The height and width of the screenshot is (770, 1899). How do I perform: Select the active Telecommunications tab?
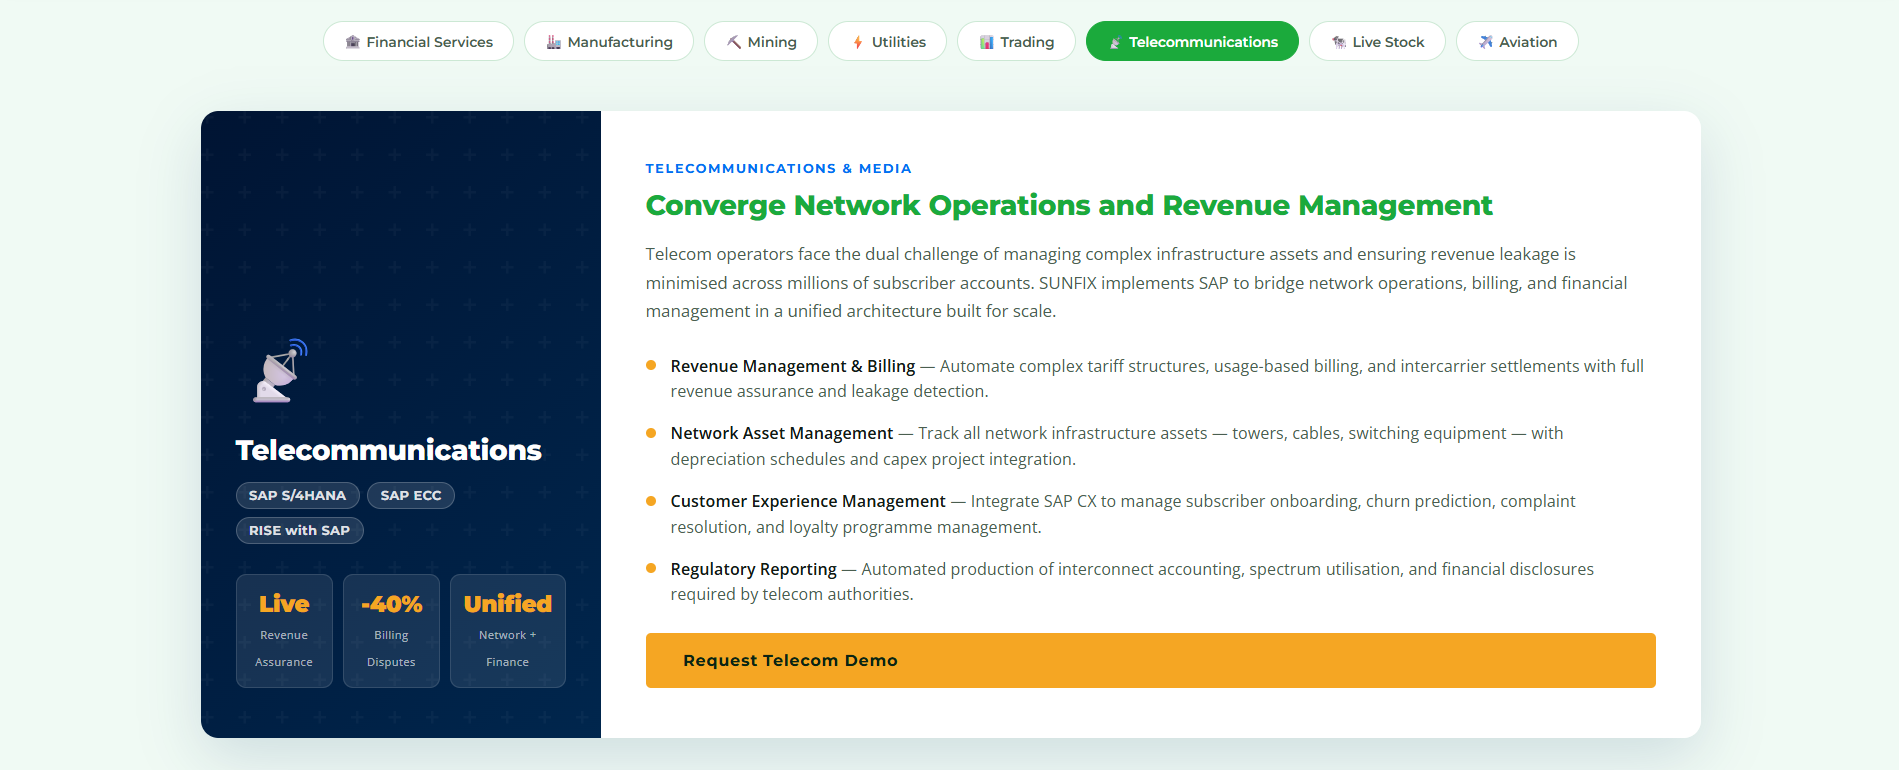pyautogui.click(x=1192, y=41)
